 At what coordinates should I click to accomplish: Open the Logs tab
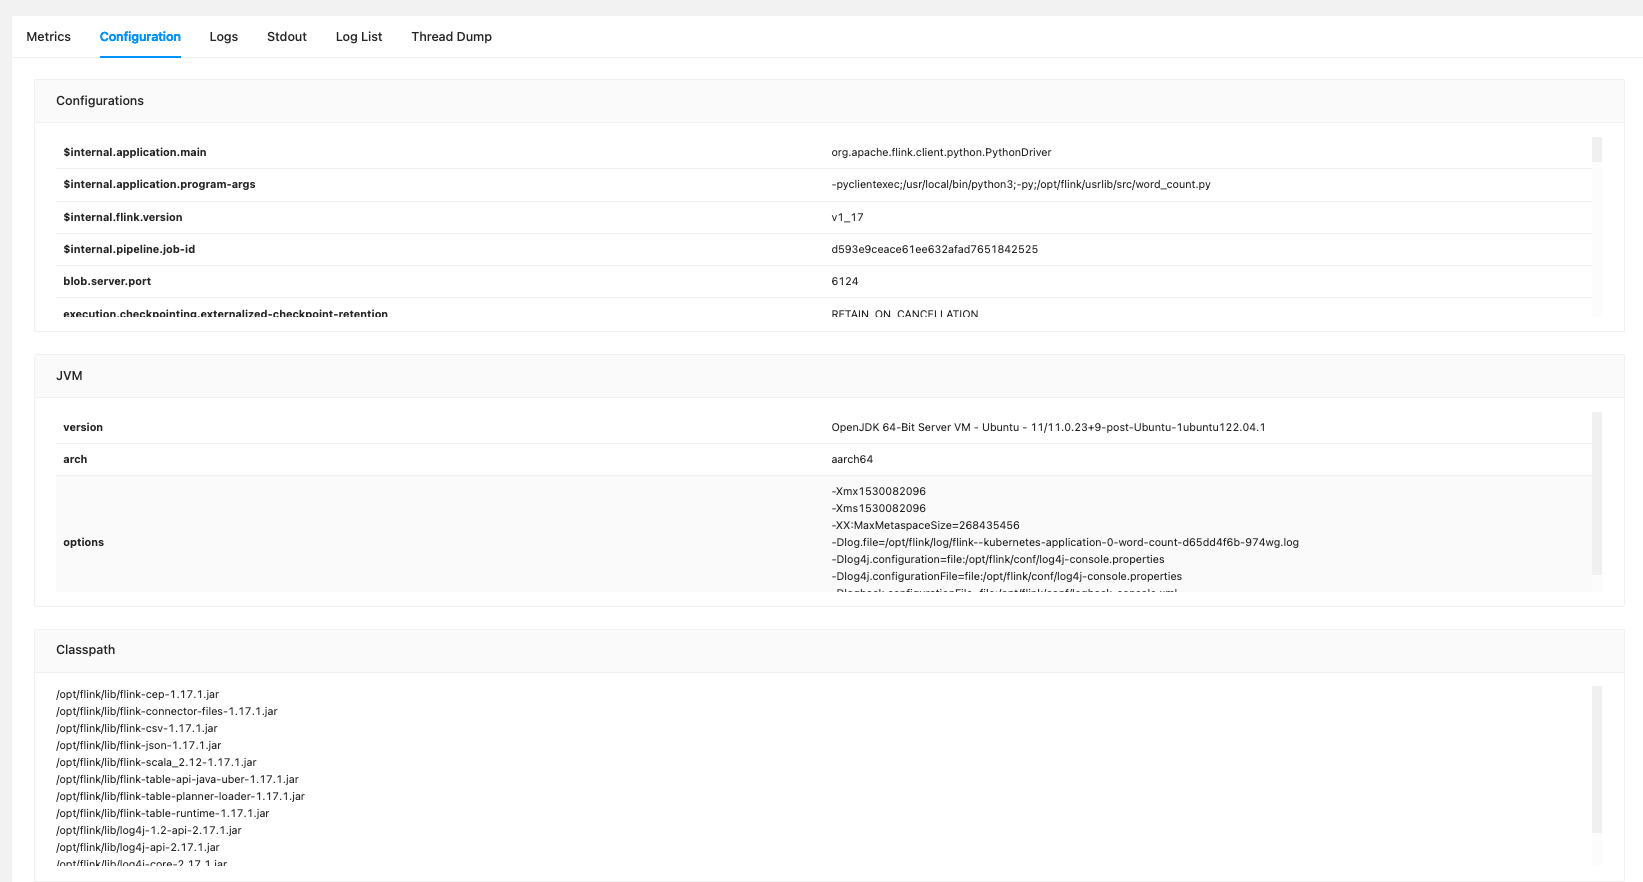[x=224, y=37]
